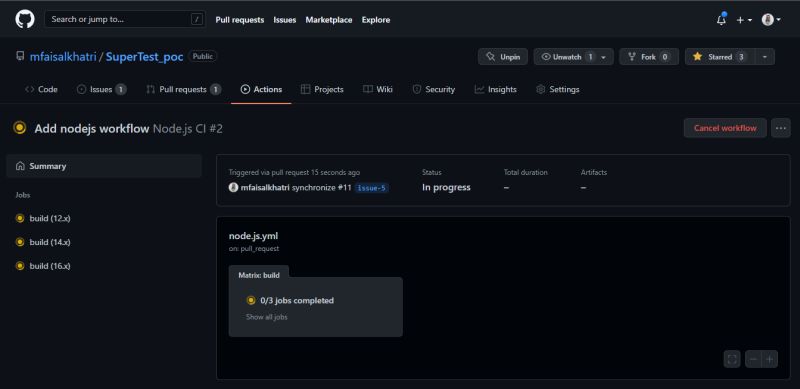Click the In progress status text
Viewport: 800px width, 389px height.
(x=446, y=187)
